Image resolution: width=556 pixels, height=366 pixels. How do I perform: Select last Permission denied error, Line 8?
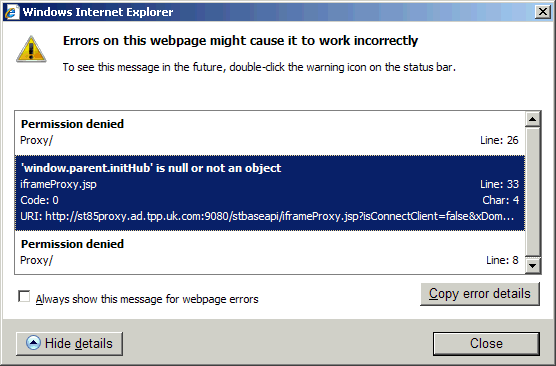point(269,252)
